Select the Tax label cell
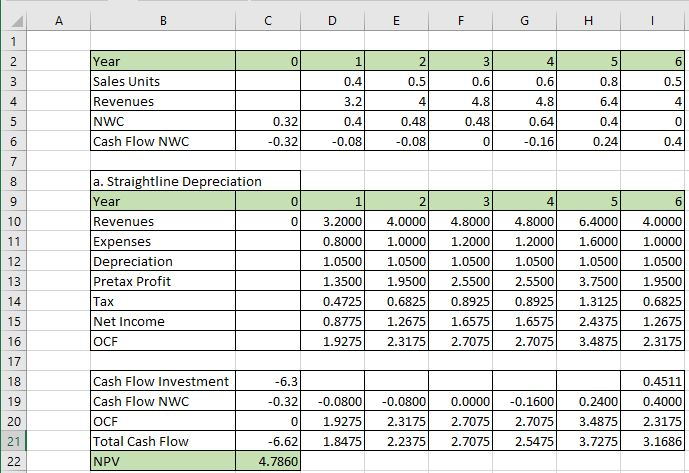Screen dimensions: 689x473 click(161, 301)
